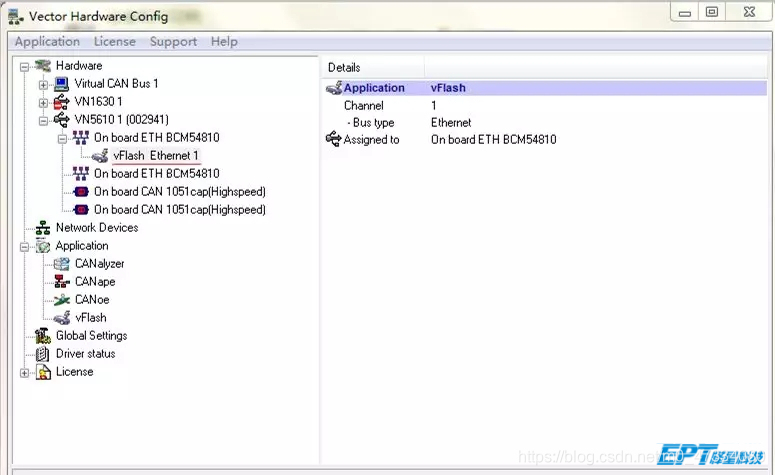Open the Help menu
The image size is (775, 475).
pos(224,42)
